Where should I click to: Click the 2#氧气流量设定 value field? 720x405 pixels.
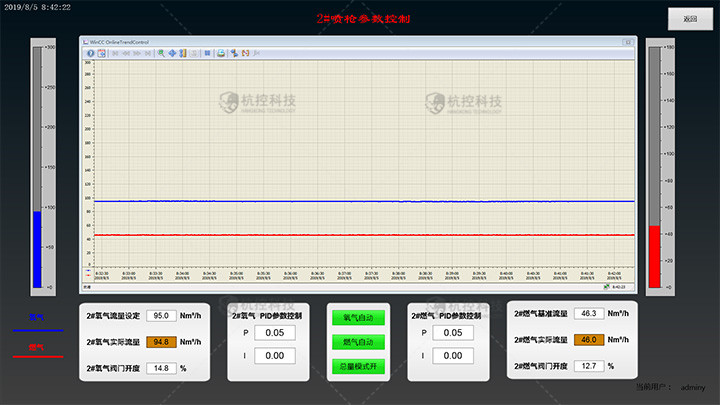point(160,316)
